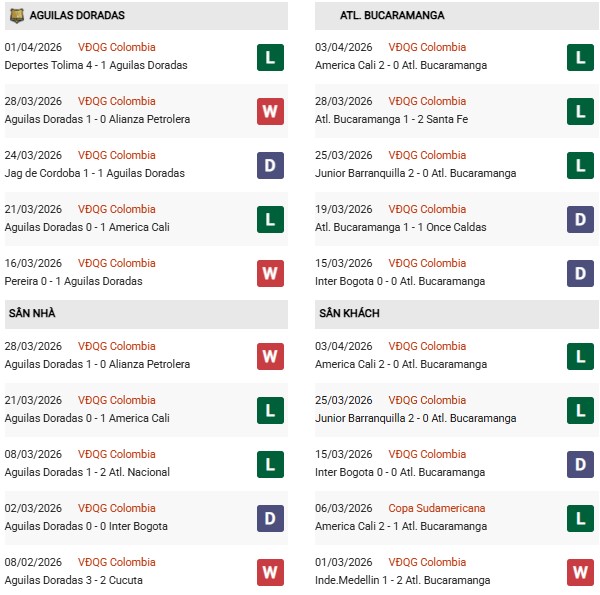Screen dimensions: 600x595
Task: Open the Copa Sudamericana competition link
Action: tap(436, 508)
